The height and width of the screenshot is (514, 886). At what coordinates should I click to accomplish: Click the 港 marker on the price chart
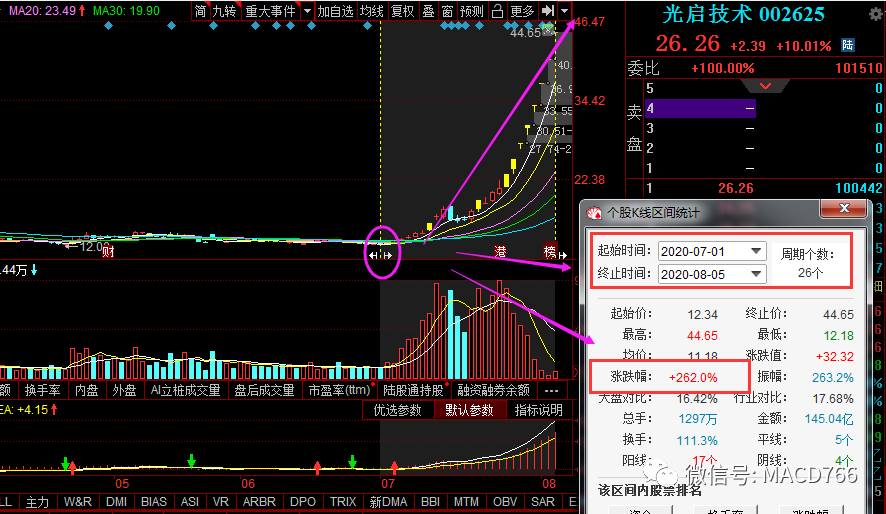click(500, 251)
